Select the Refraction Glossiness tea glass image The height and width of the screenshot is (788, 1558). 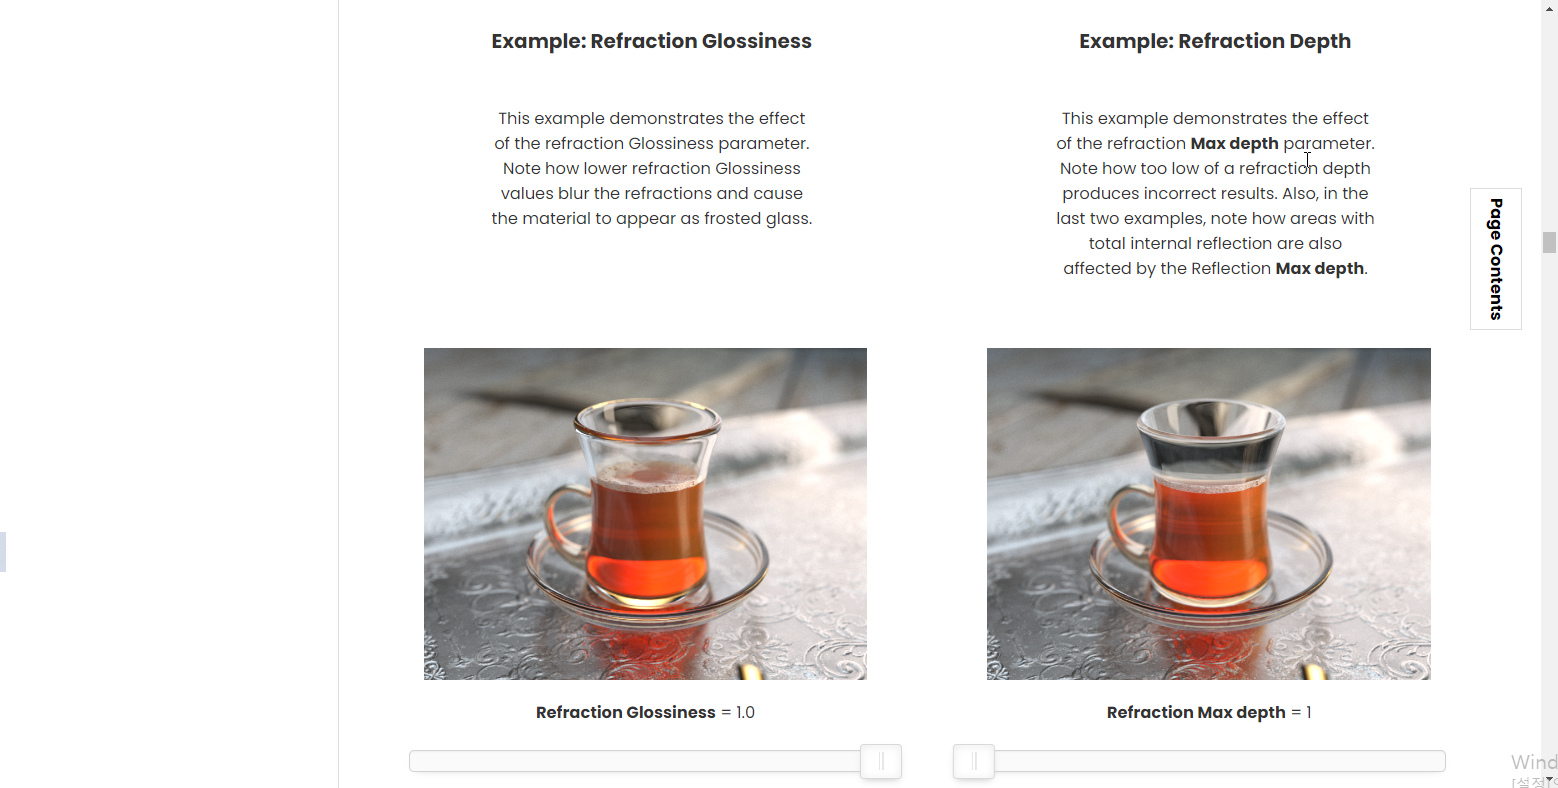pyautogui.click(x=645, y=514)
